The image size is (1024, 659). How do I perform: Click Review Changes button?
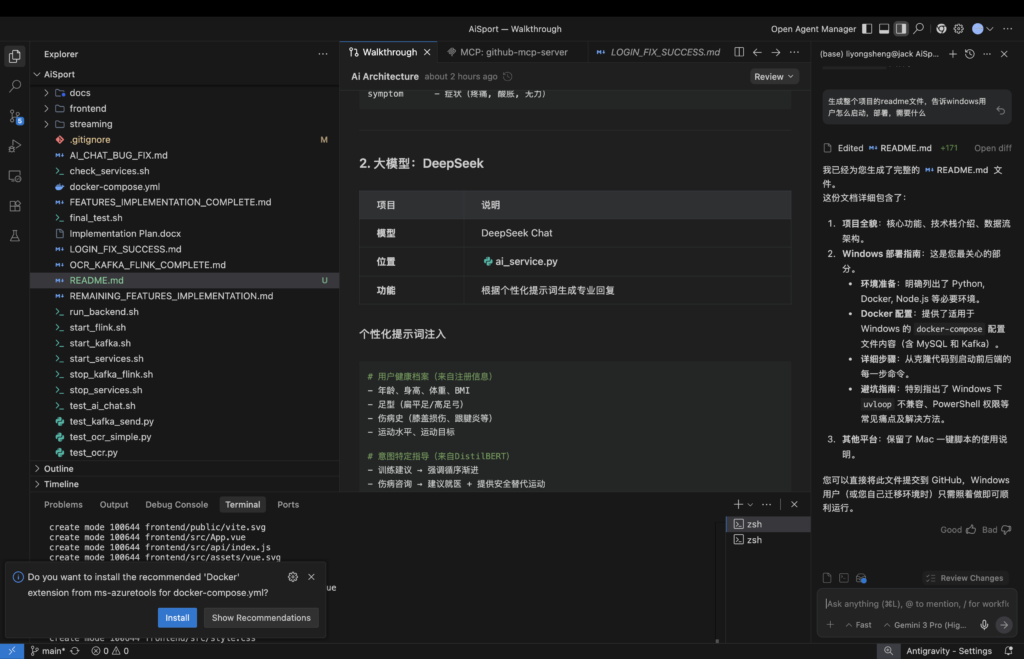pyautogui.click(x=965, y=578)
